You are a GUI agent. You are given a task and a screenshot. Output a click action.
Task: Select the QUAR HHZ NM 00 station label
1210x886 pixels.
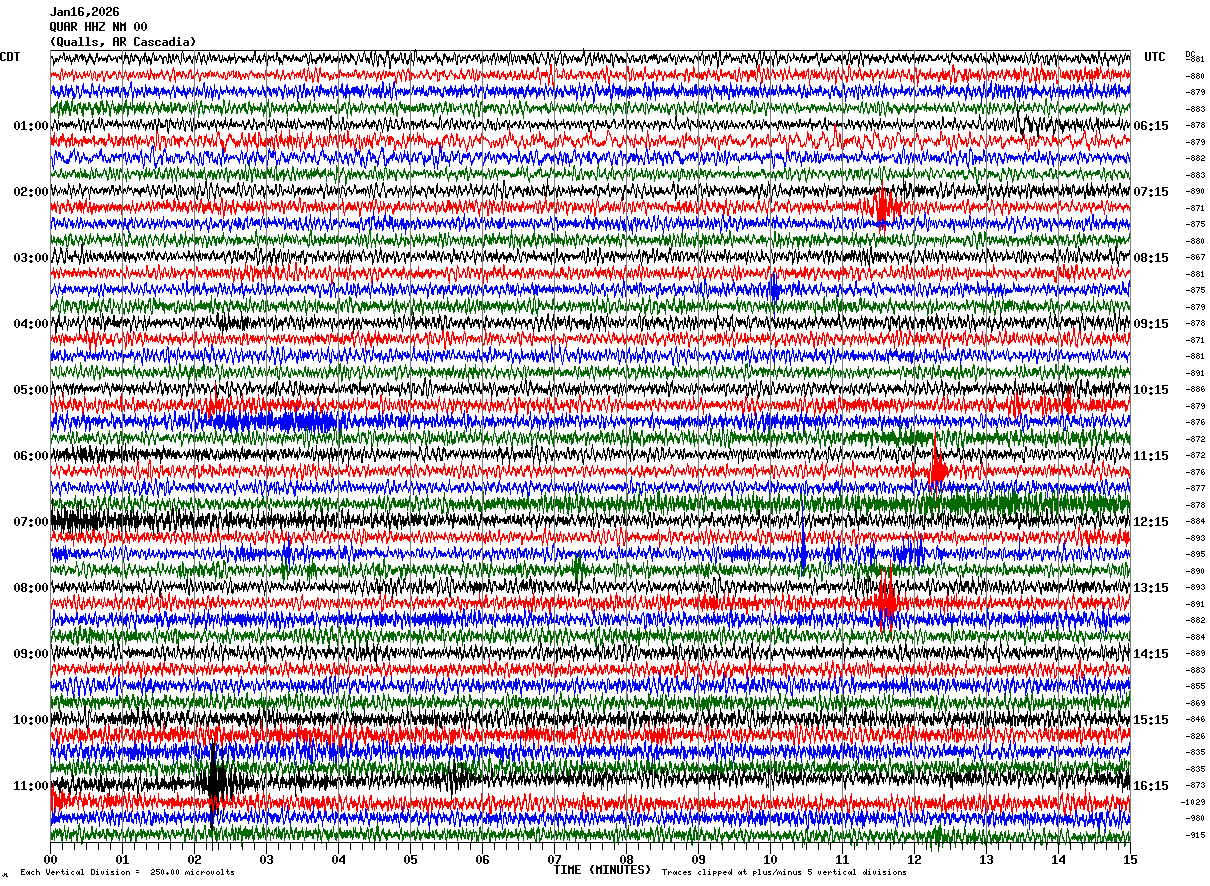(98, 27)
